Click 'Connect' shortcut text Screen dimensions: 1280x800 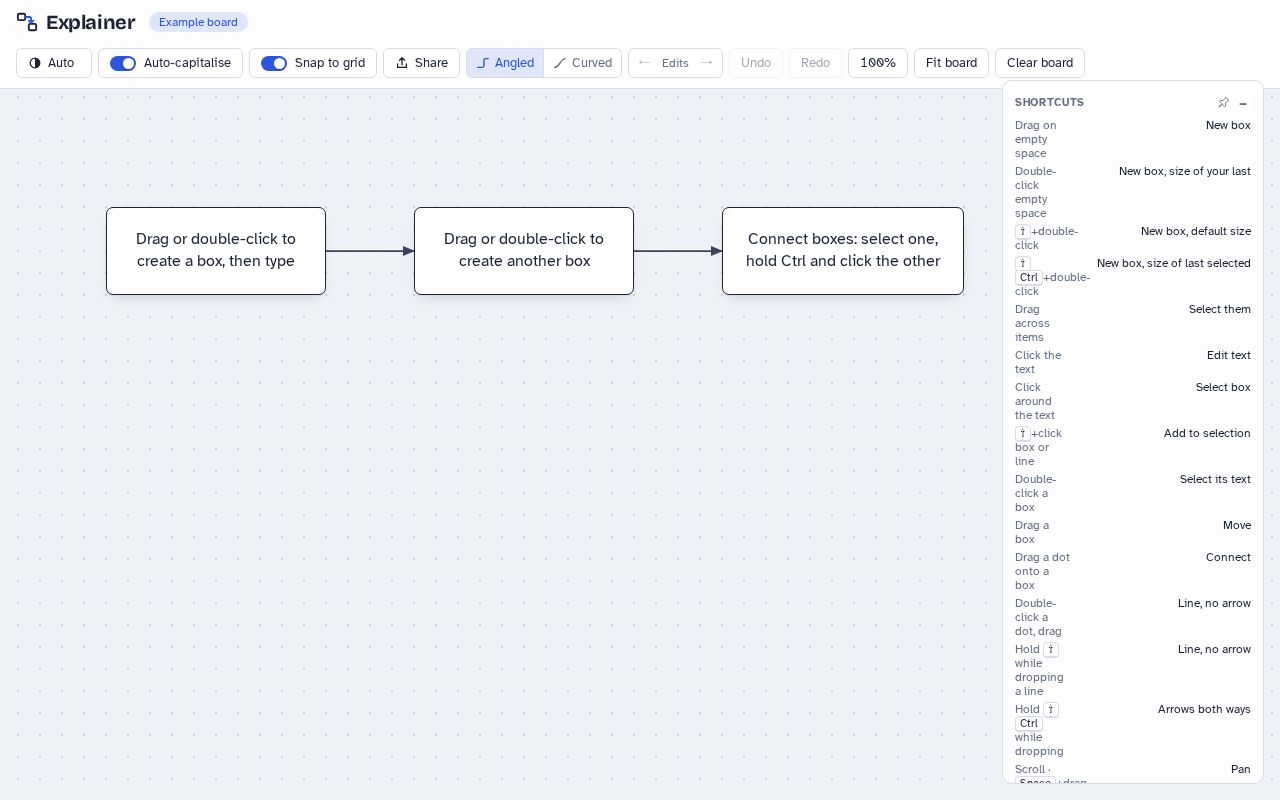(x=1228, y=557)
